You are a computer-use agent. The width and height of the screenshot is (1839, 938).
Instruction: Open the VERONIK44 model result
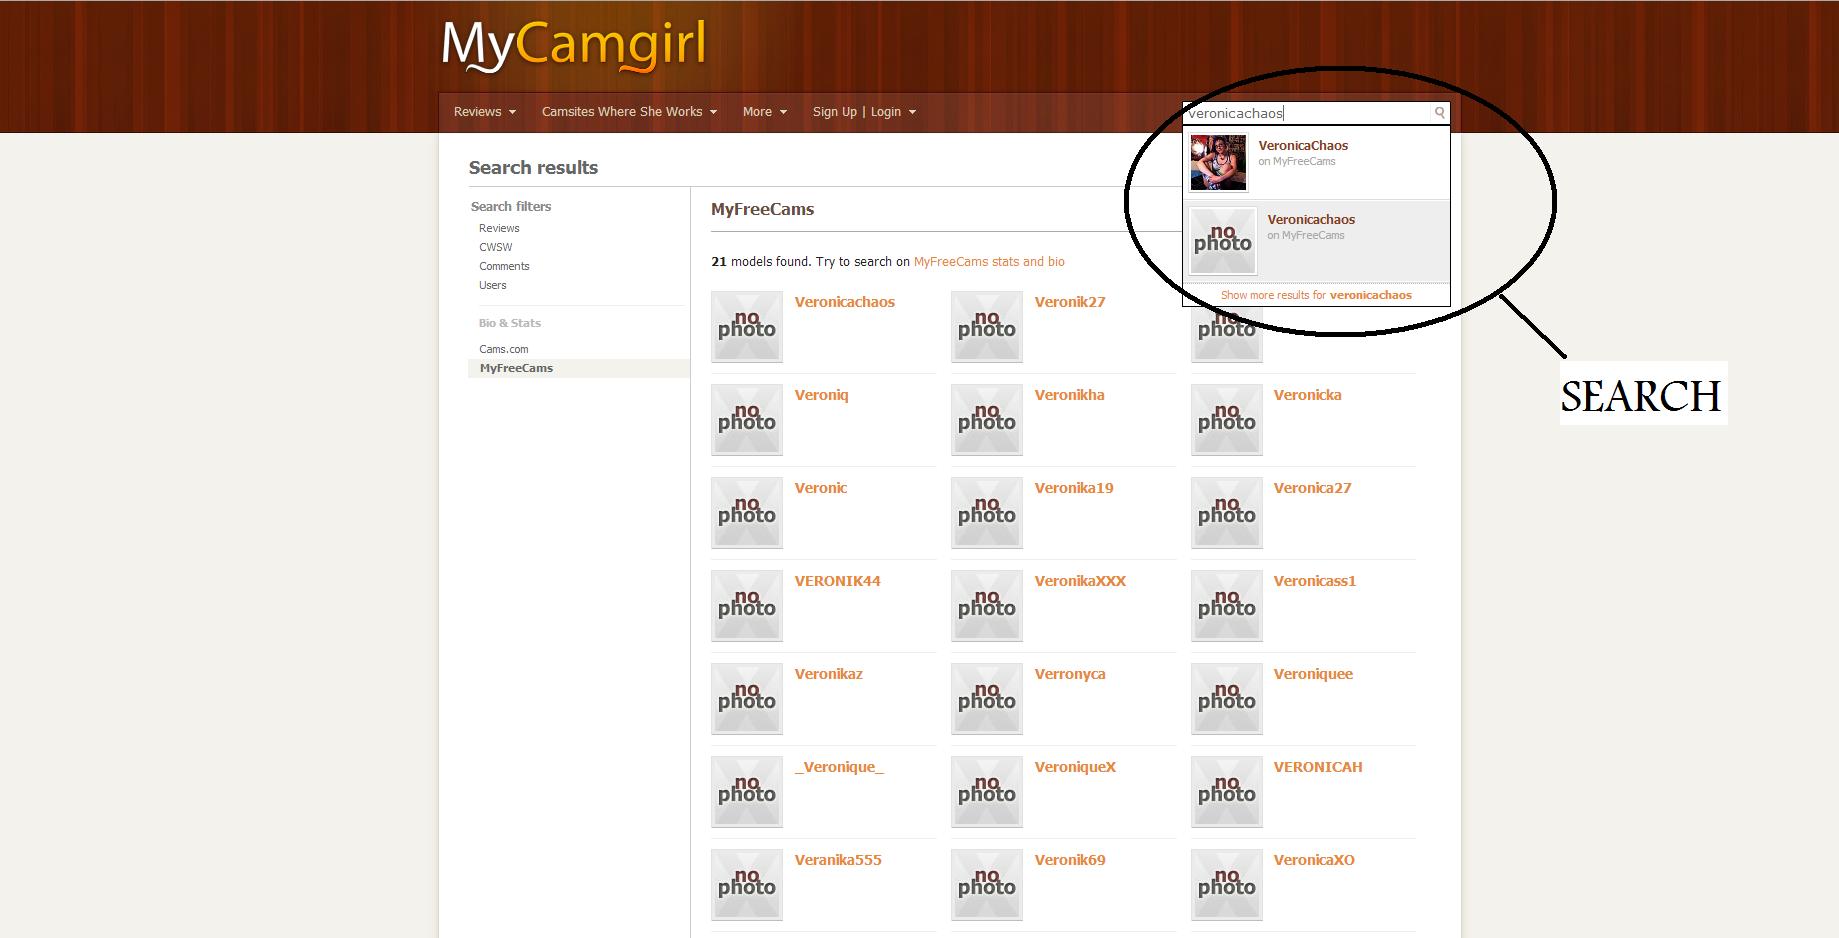[x=837, y=581]
